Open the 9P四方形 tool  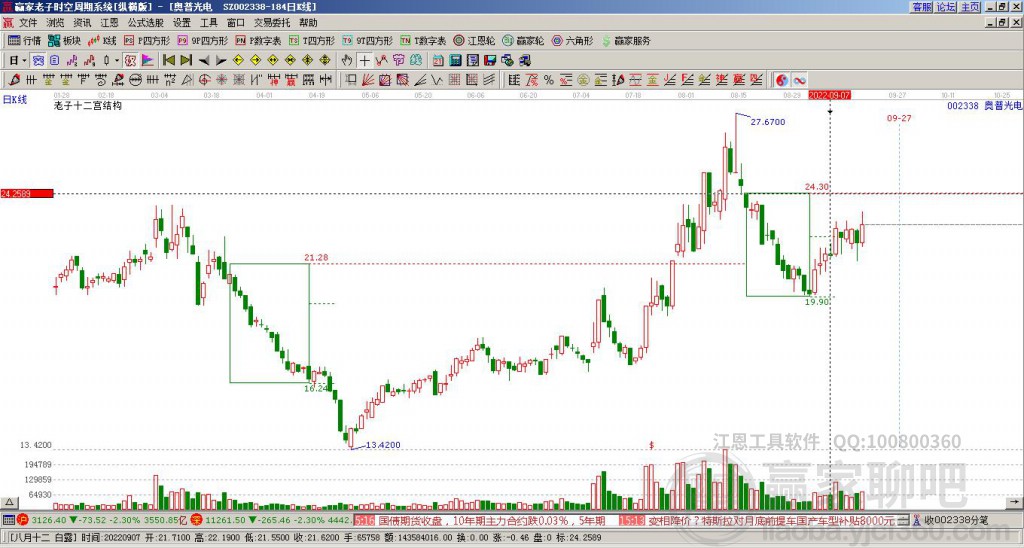(x=203, y=40)
